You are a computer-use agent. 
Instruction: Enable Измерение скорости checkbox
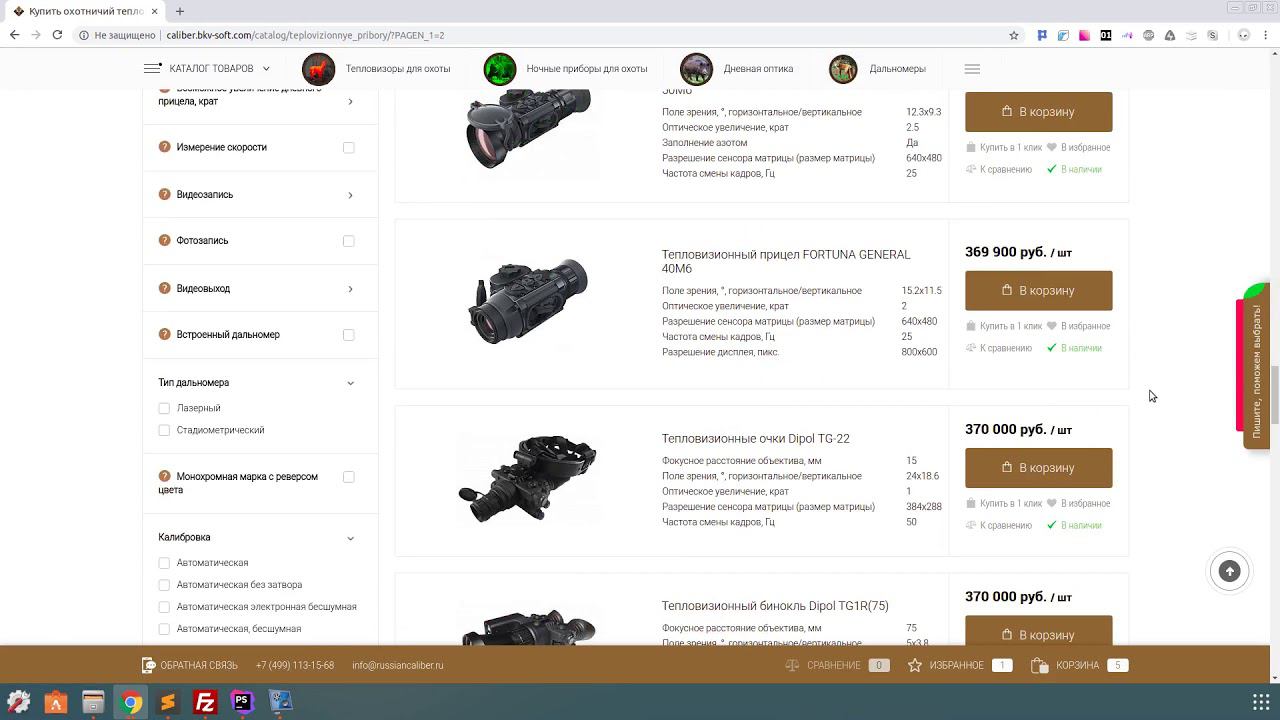[349, 147]
